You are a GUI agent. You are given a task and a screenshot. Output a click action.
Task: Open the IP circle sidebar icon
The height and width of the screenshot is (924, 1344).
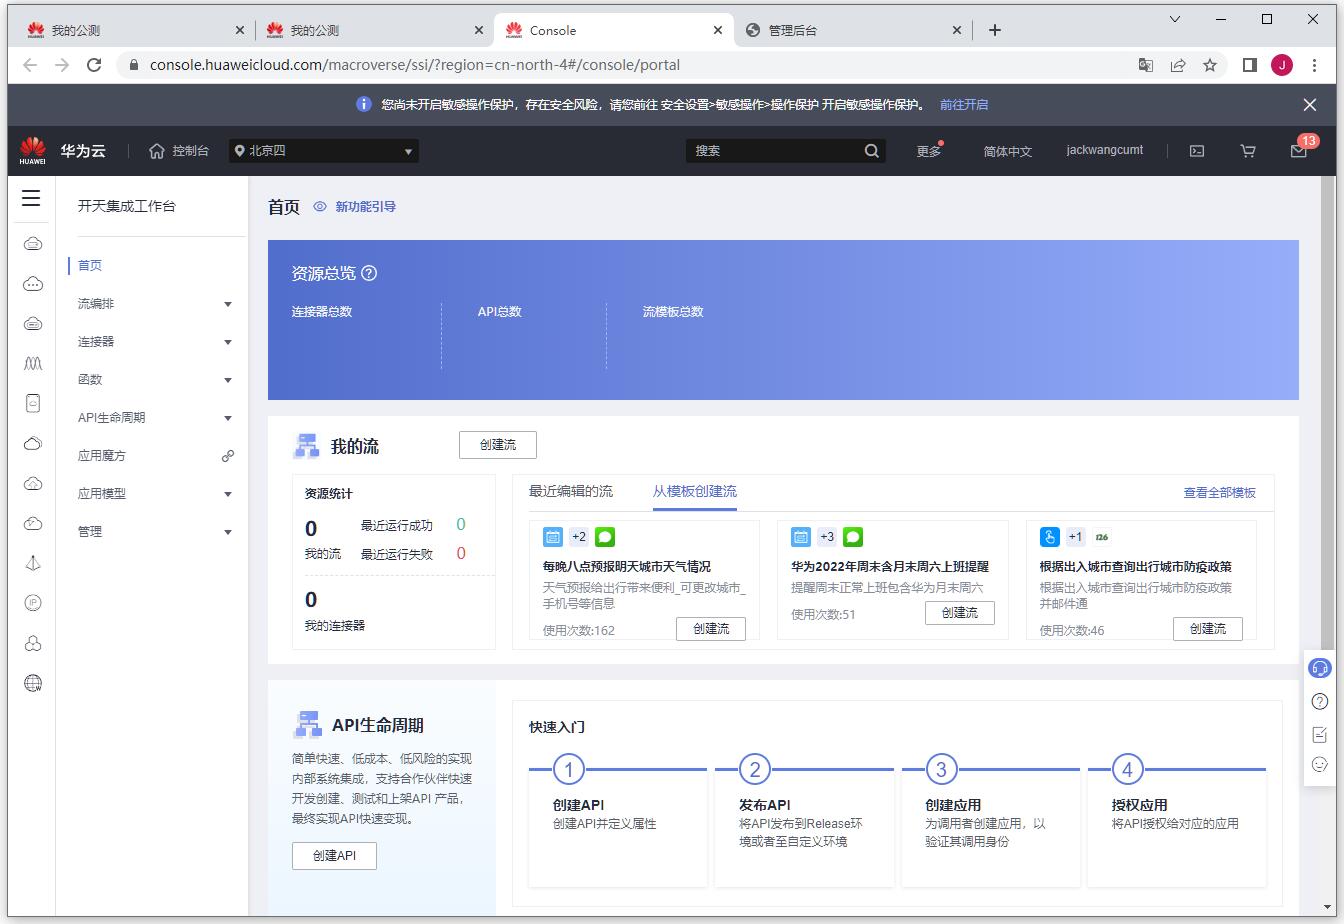(x=33, y=603)
